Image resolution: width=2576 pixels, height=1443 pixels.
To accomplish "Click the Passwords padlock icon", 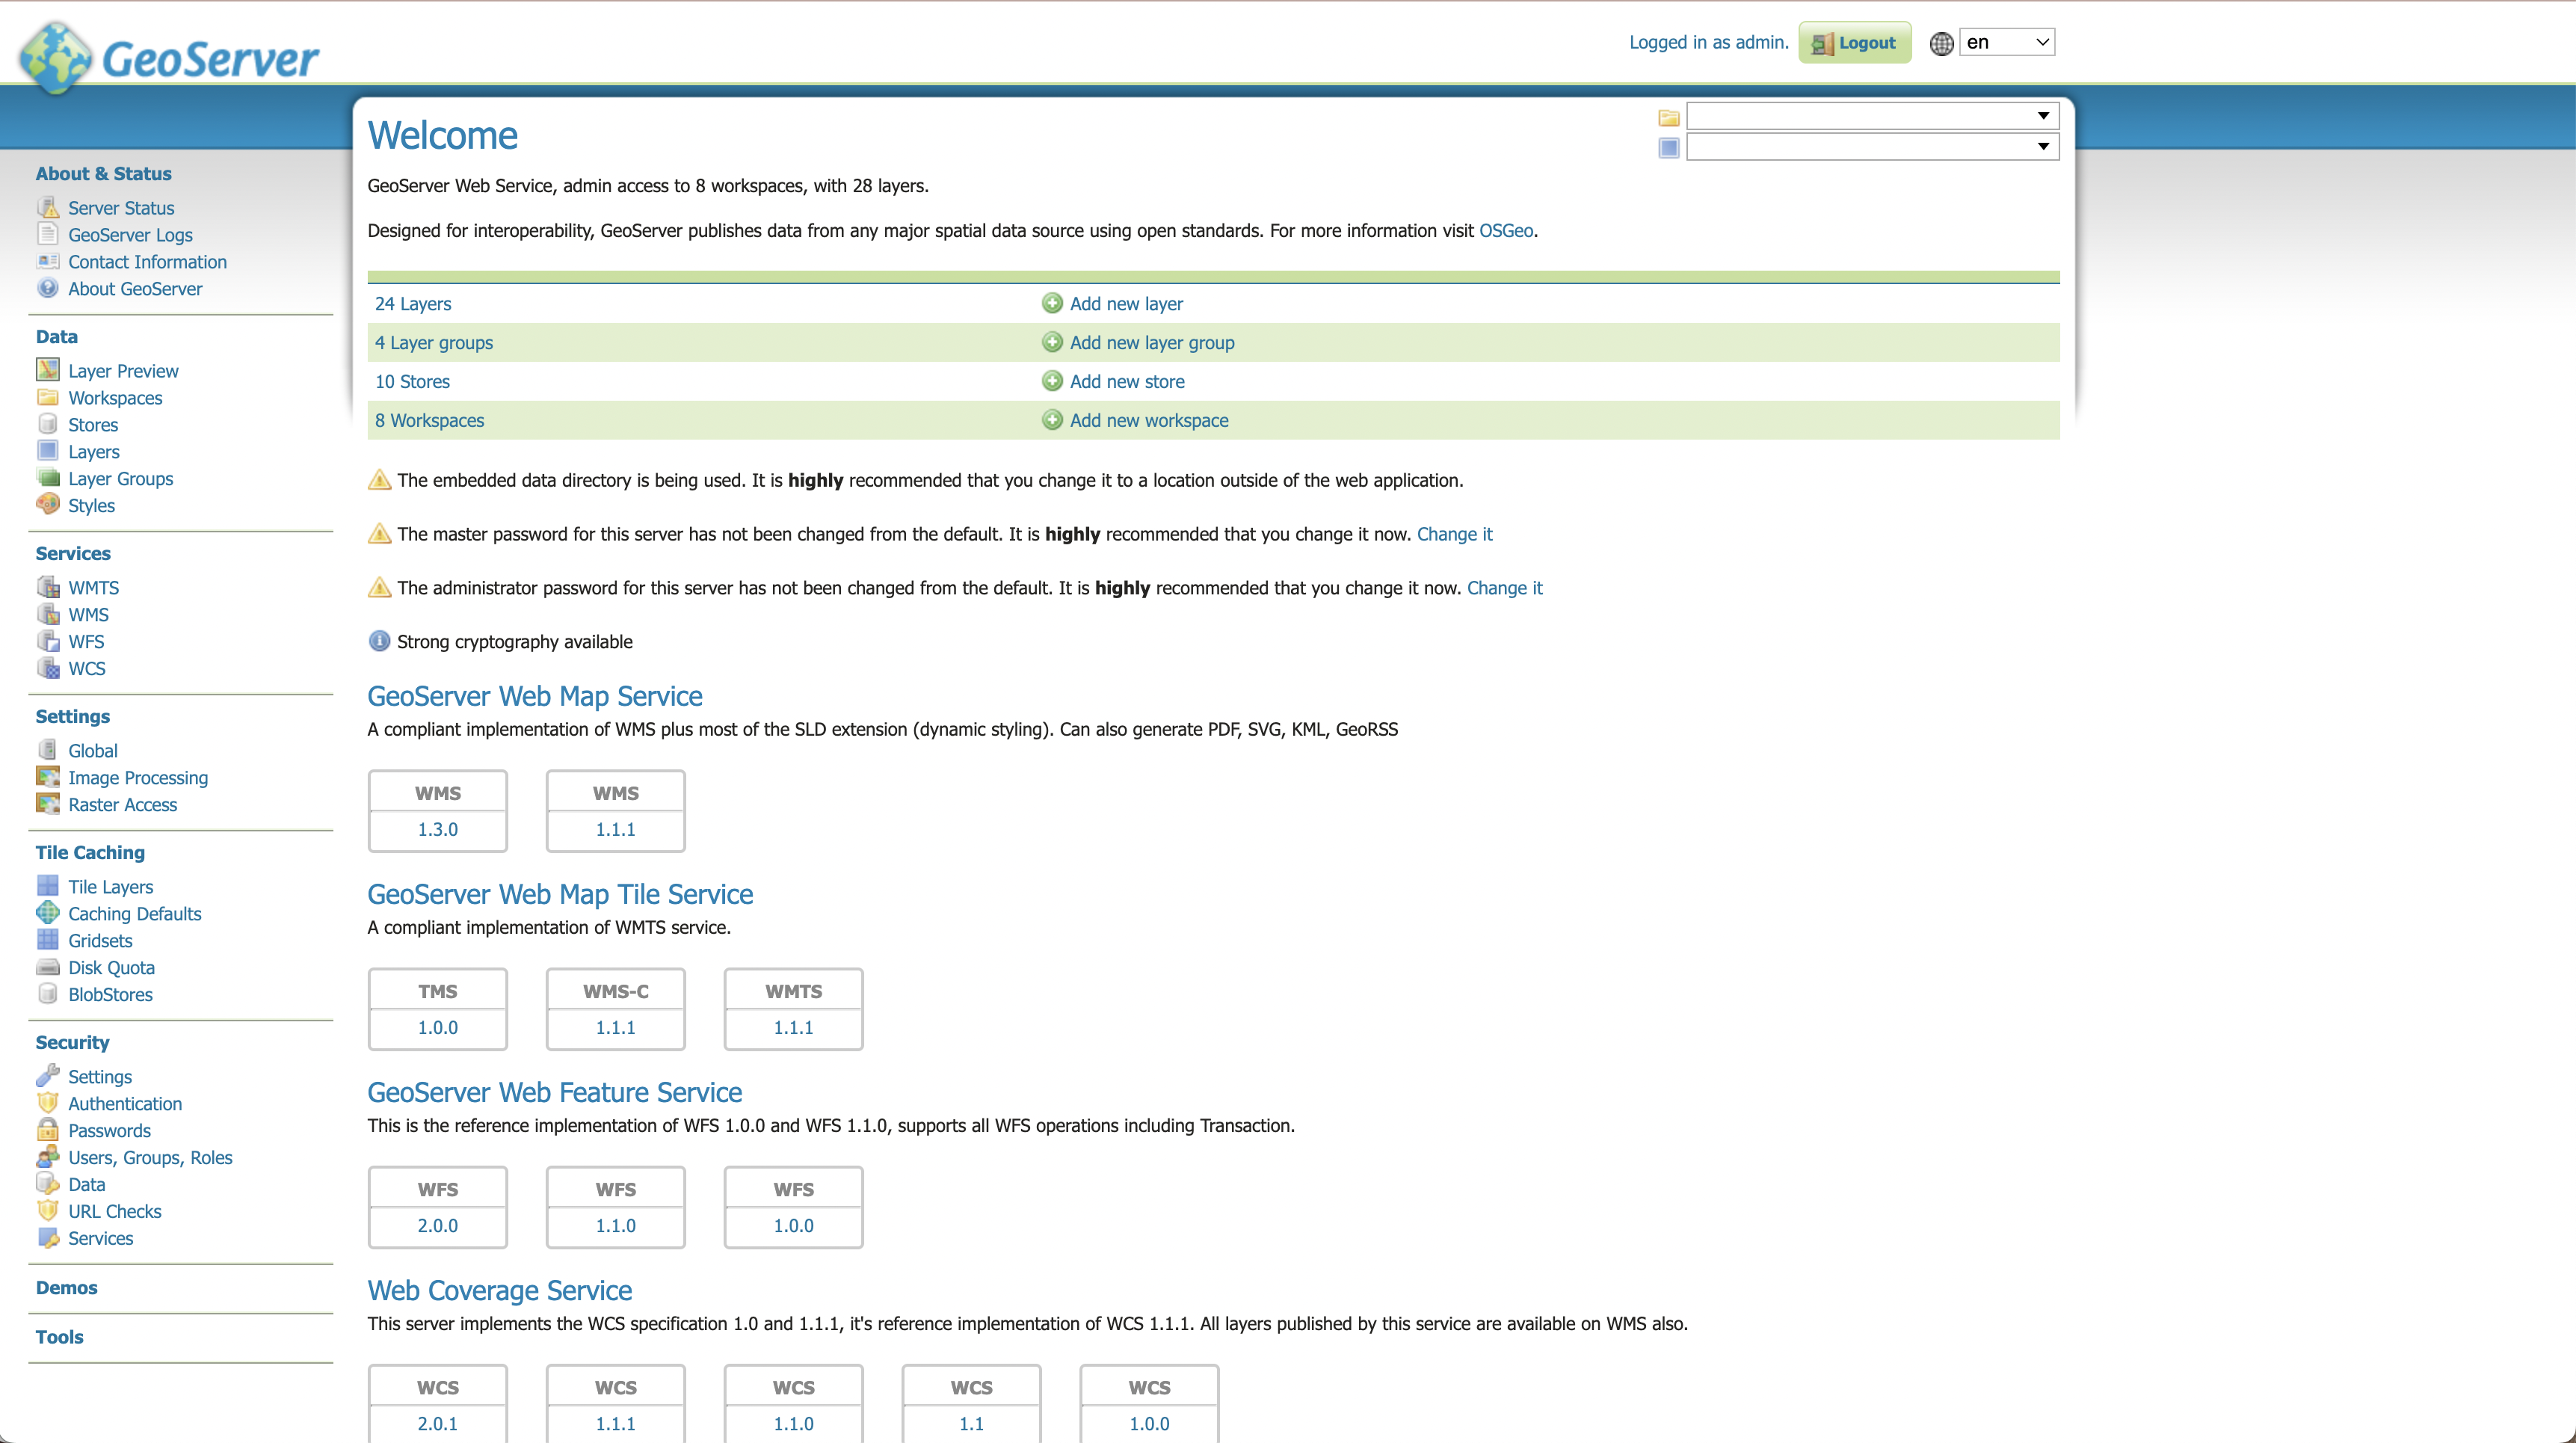I will tap(47, 1130).
